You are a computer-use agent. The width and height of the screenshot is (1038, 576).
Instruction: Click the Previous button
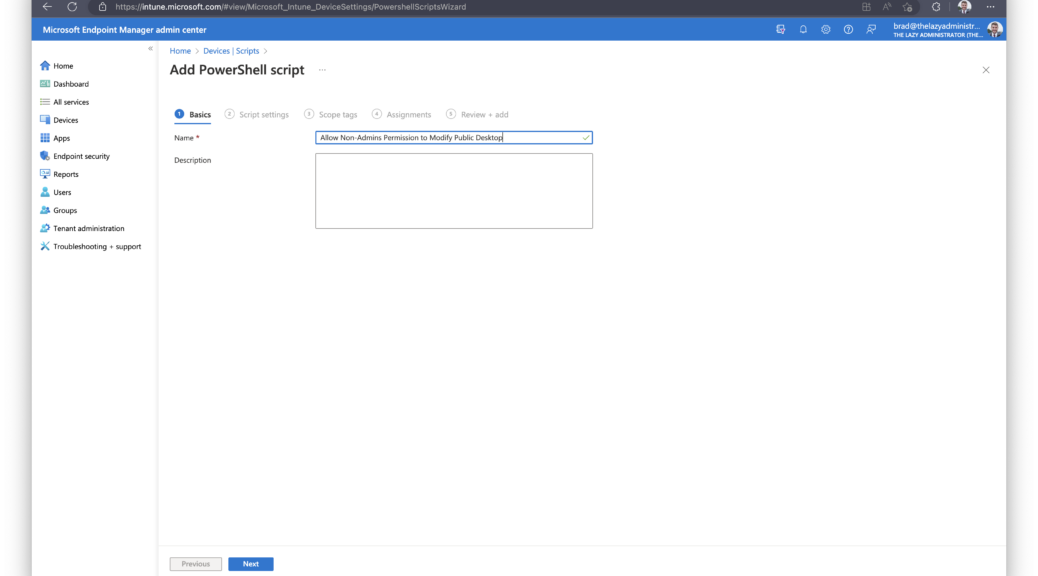point(195,564)
